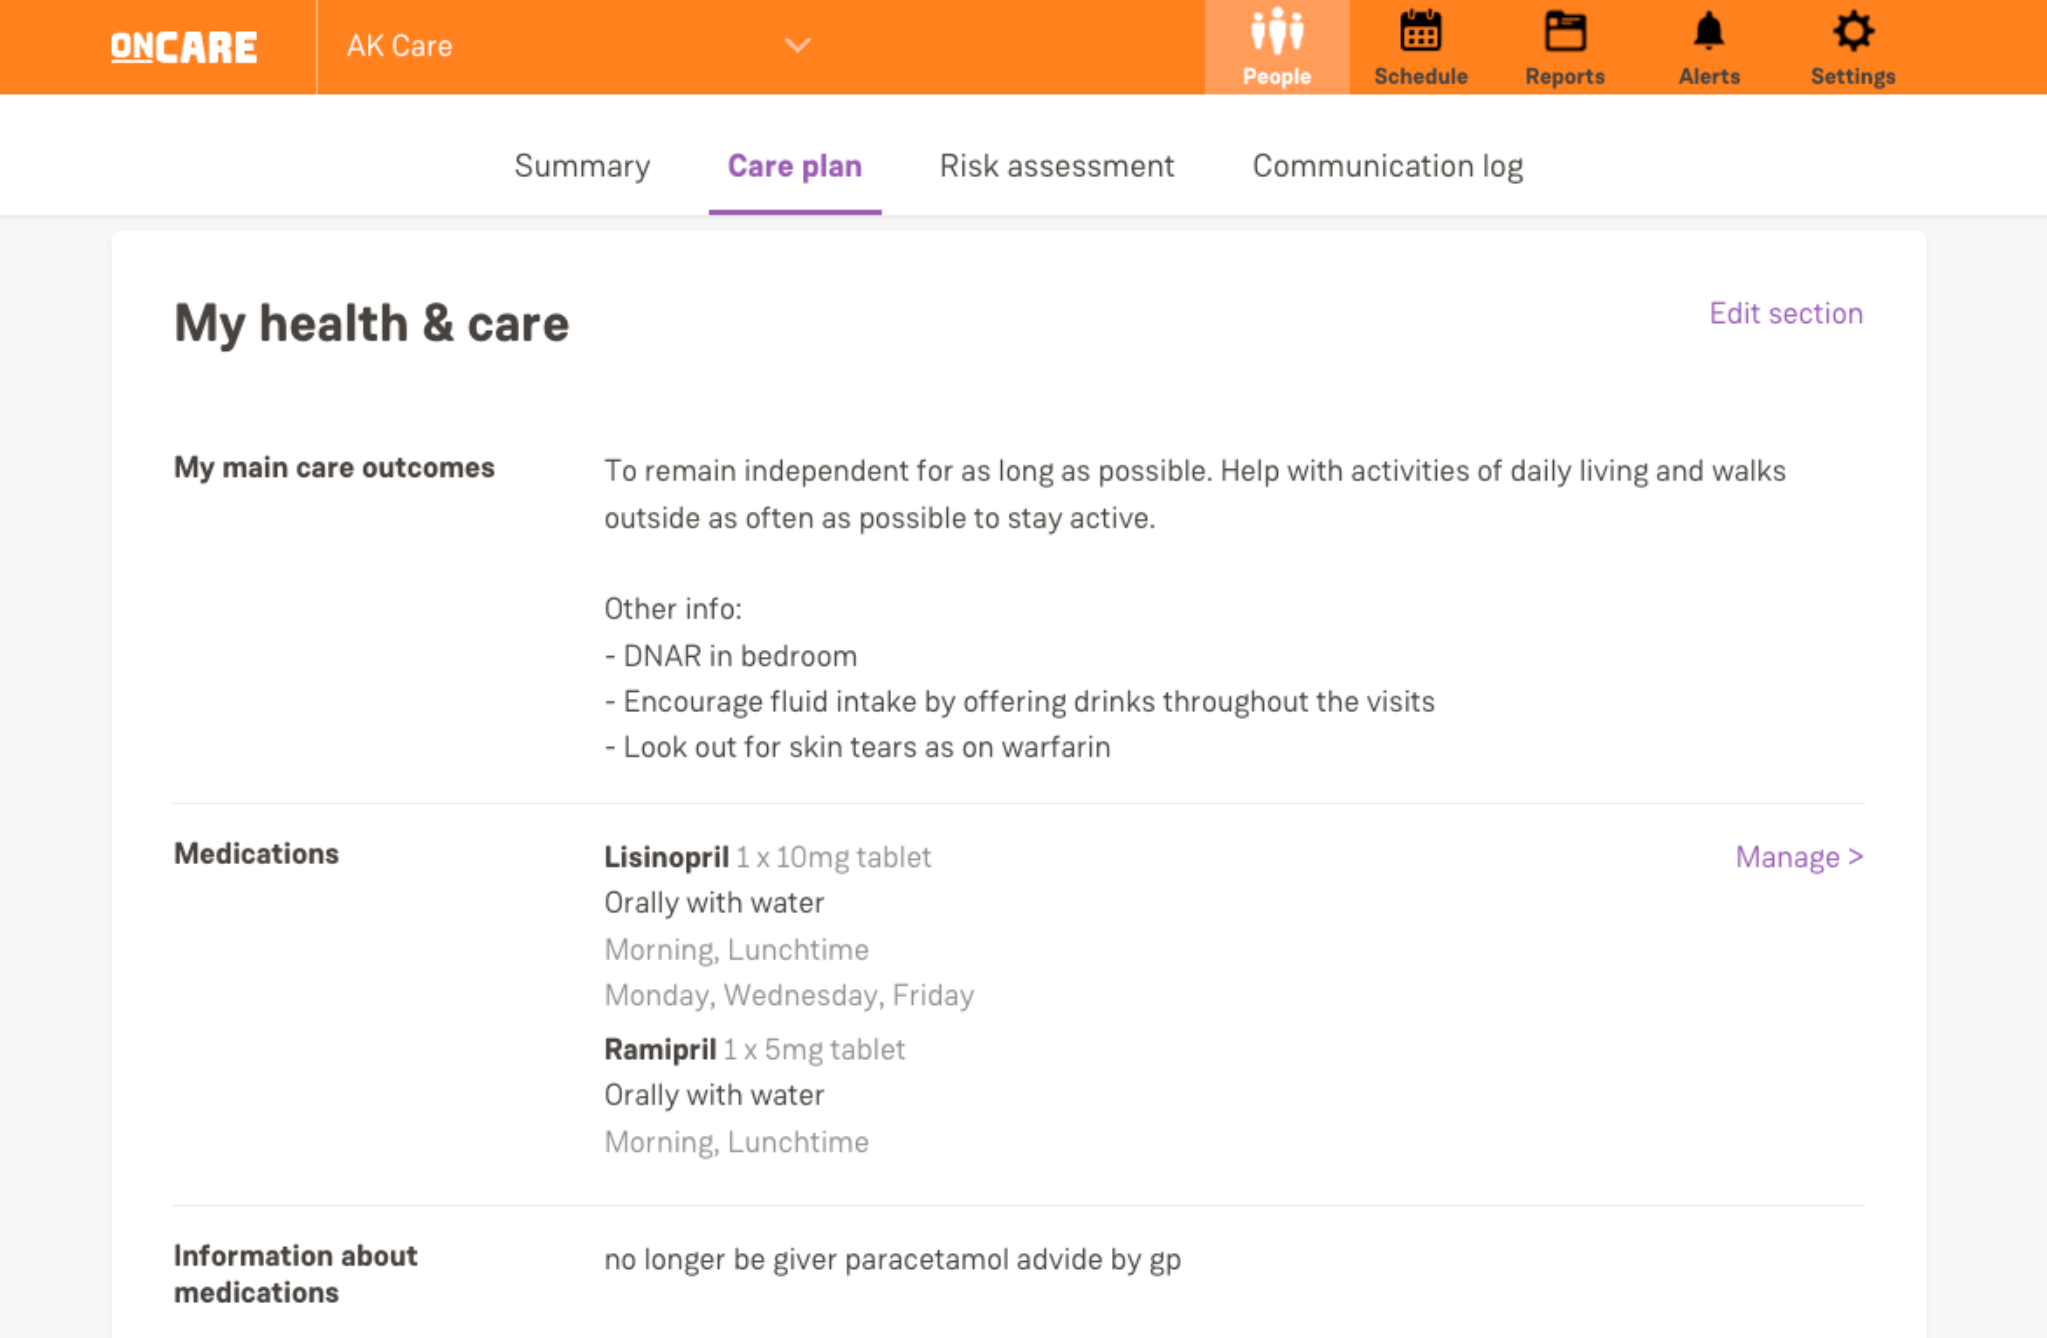Select the Lisinopril medication entry
2047x1338 pixels.
click(x=666, y=857)
